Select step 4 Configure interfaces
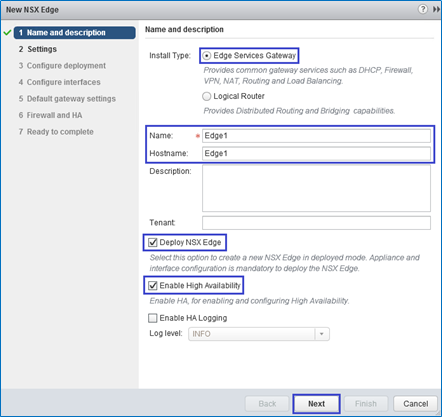The height and width of the screenshot is (417, 442). point(60,82)
